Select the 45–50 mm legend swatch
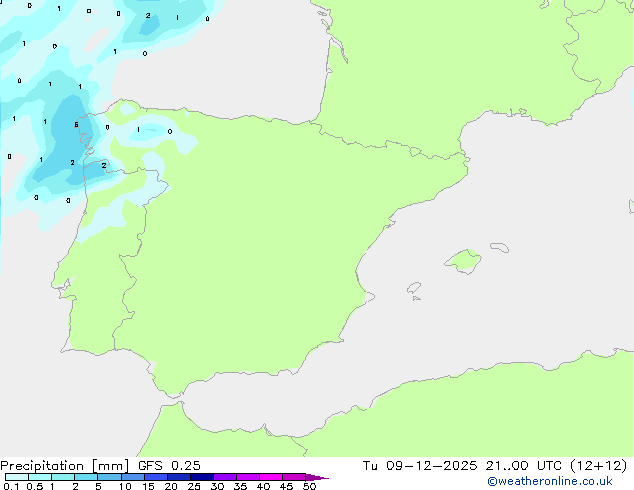 tap(294, 477)
